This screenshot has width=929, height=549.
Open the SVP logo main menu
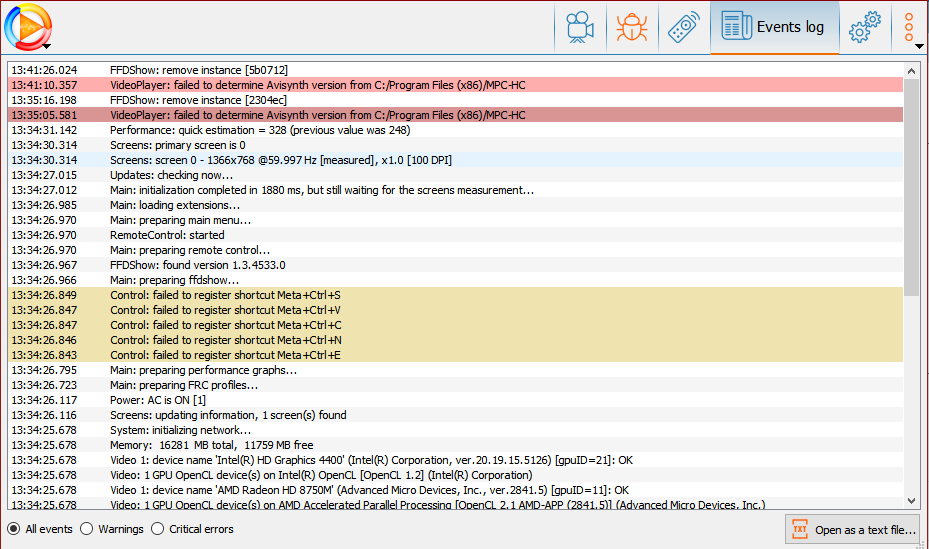click(x=28, y=27)
